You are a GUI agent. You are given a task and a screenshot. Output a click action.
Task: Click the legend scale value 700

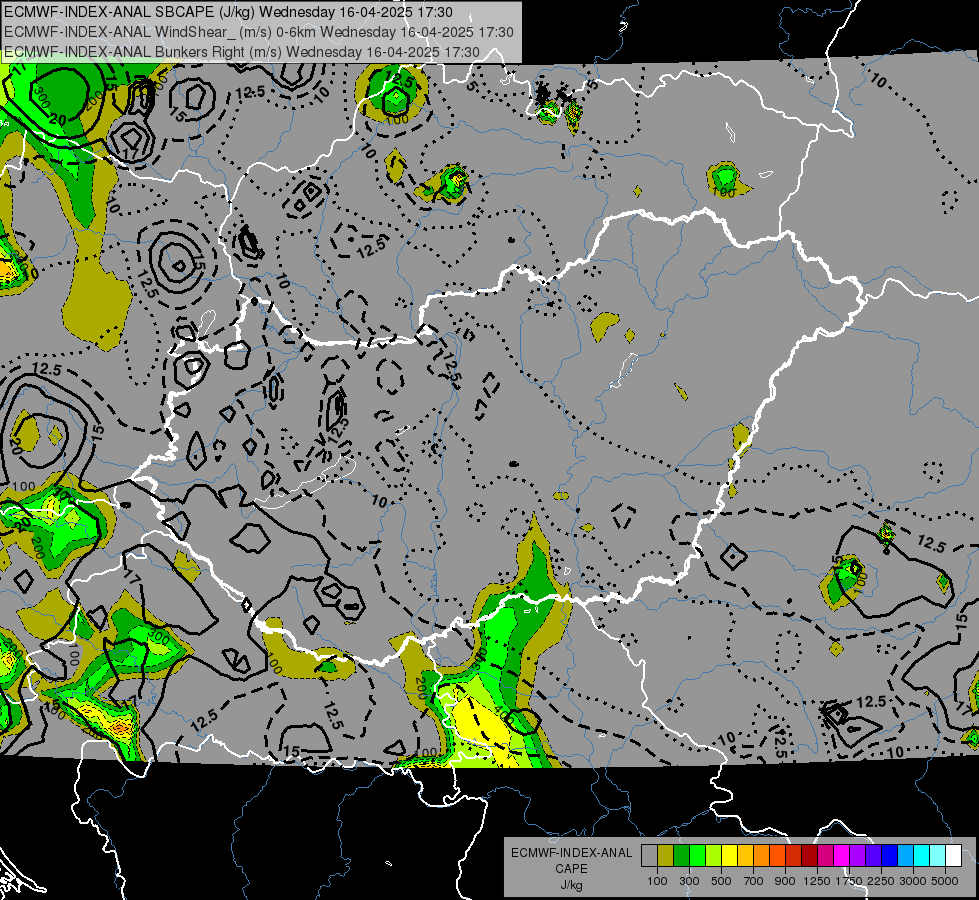pos(754,881)
